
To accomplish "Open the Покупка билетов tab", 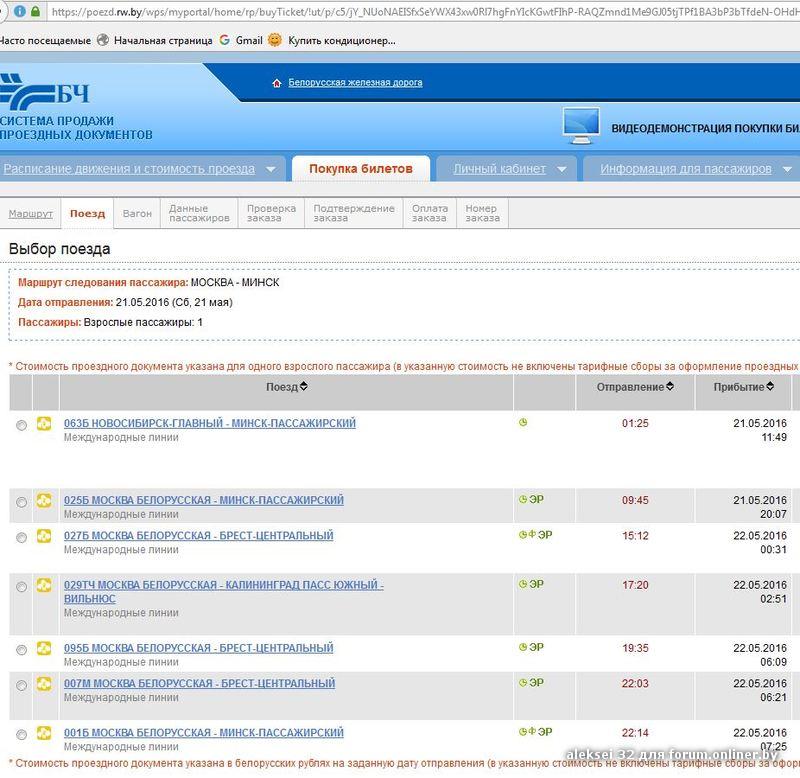I will 360,169.
